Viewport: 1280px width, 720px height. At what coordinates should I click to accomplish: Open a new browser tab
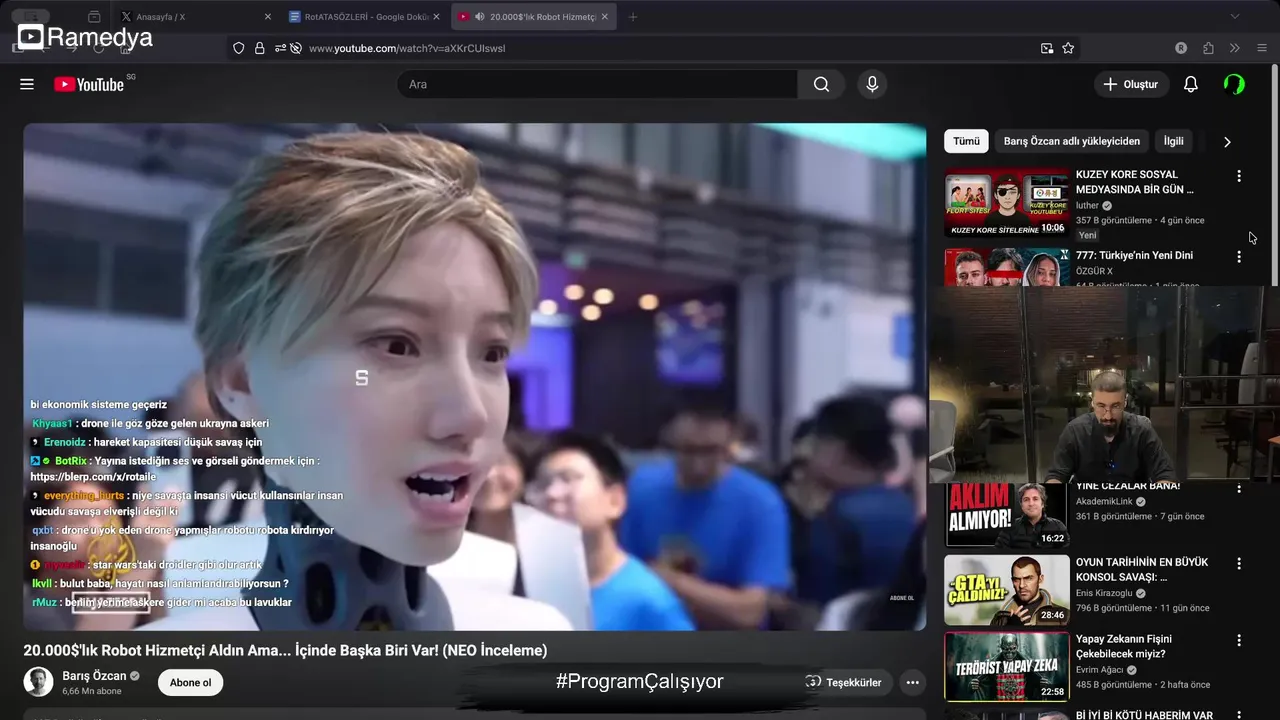[x=632, y=17]
